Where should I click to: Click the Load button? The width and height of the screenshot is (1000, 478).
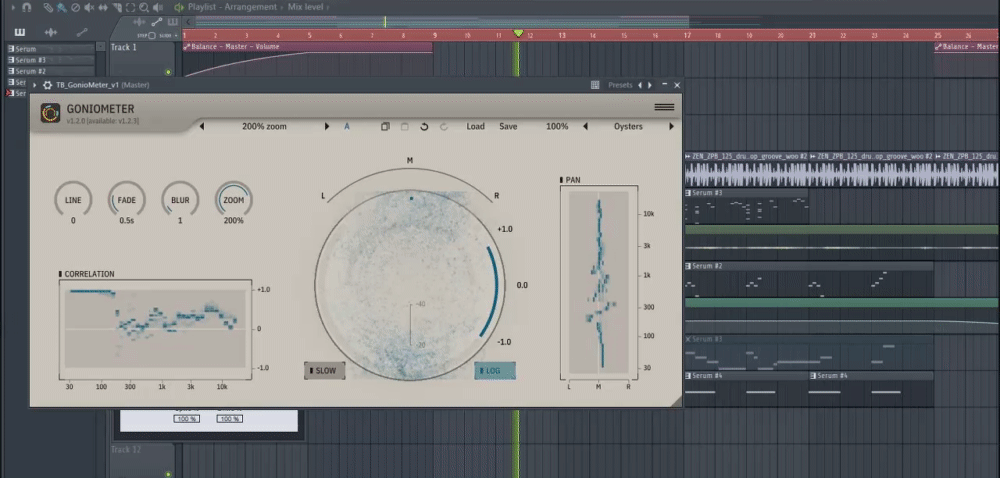pyautogui.click(x=475, y=126)
